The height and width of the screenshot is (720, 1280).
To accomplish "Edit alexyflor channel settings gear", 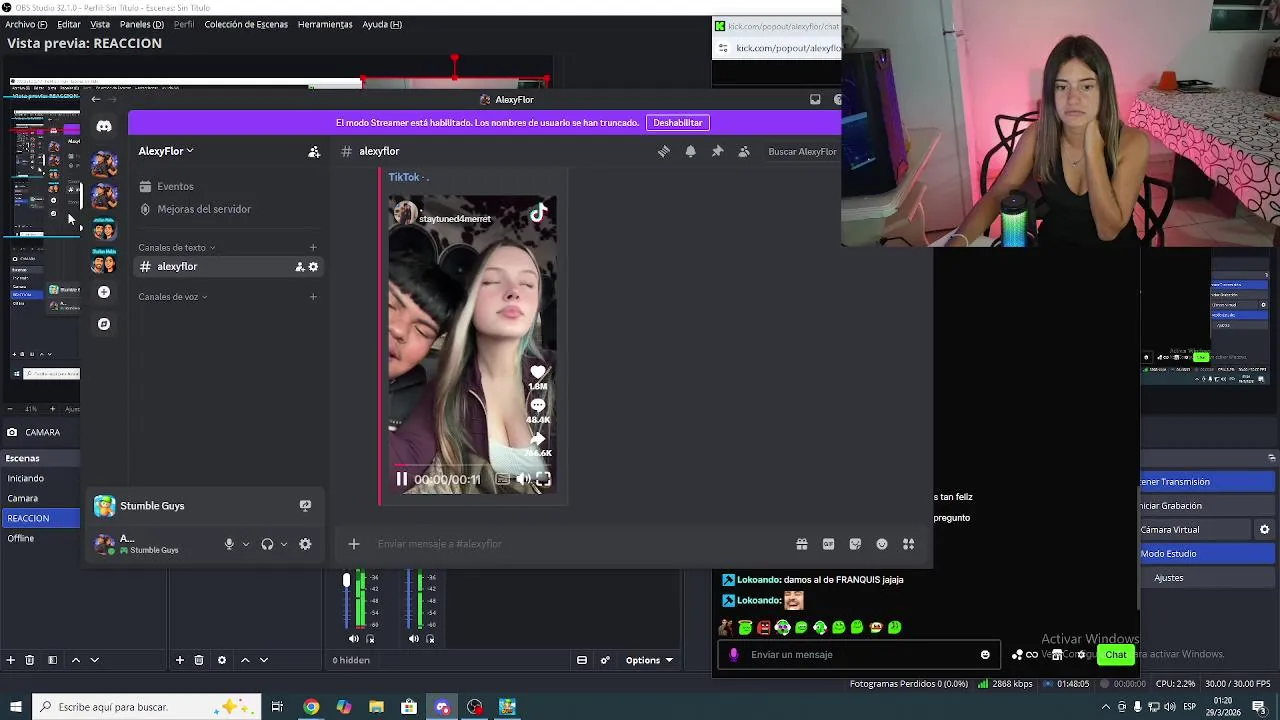I will [313, 267].
